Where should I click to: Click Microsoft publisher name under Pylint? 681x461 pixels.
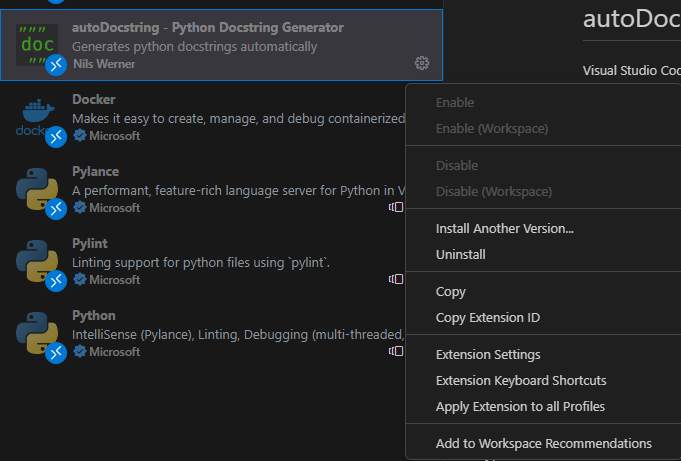tap(115, 280)
